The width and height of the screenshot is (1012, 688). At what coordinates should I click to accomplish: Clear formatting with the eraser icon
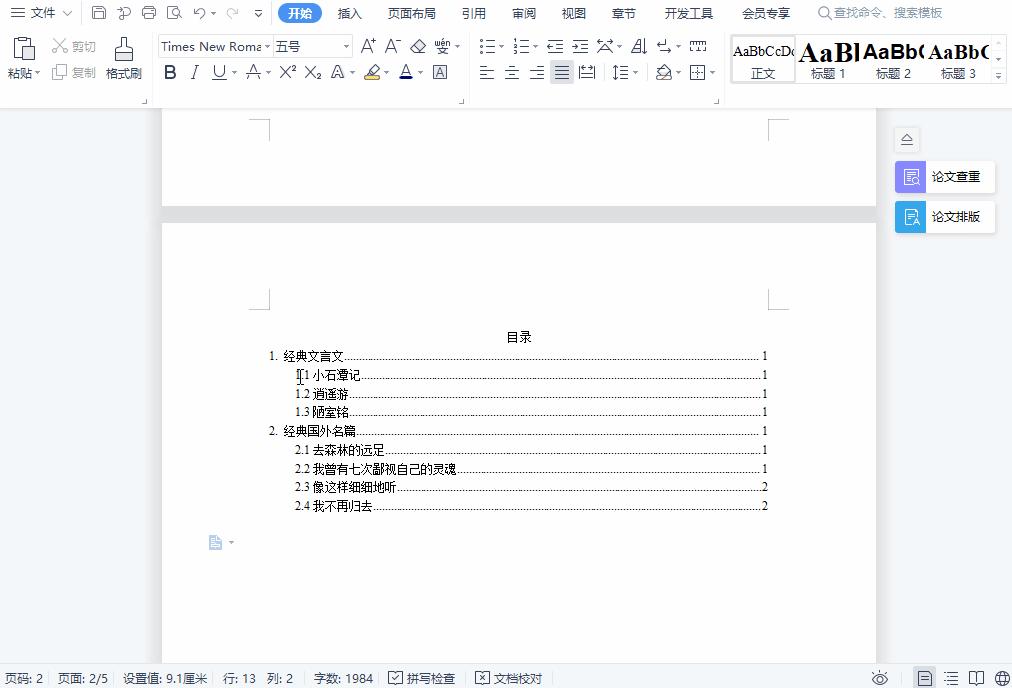click(x=418, y=46)
